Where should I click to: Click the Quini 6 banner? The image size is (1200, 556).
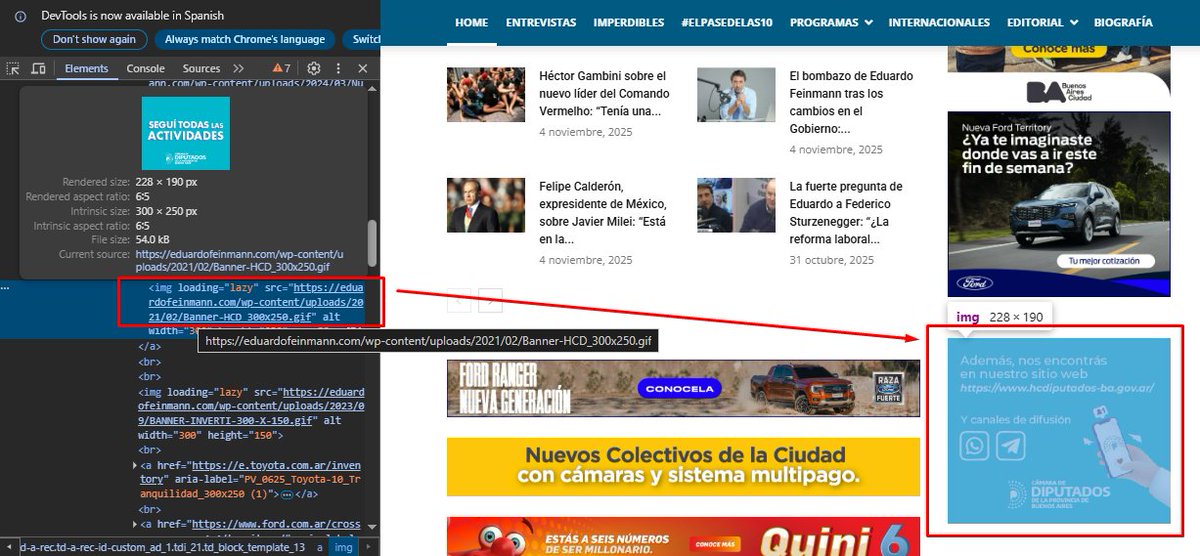click(x=683, y=536)
